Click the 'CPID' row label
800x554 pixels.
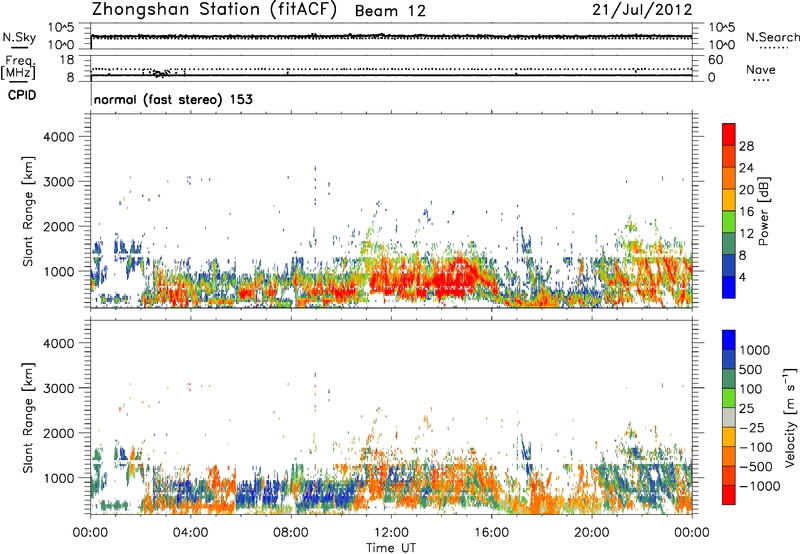(x=22, y=95)
